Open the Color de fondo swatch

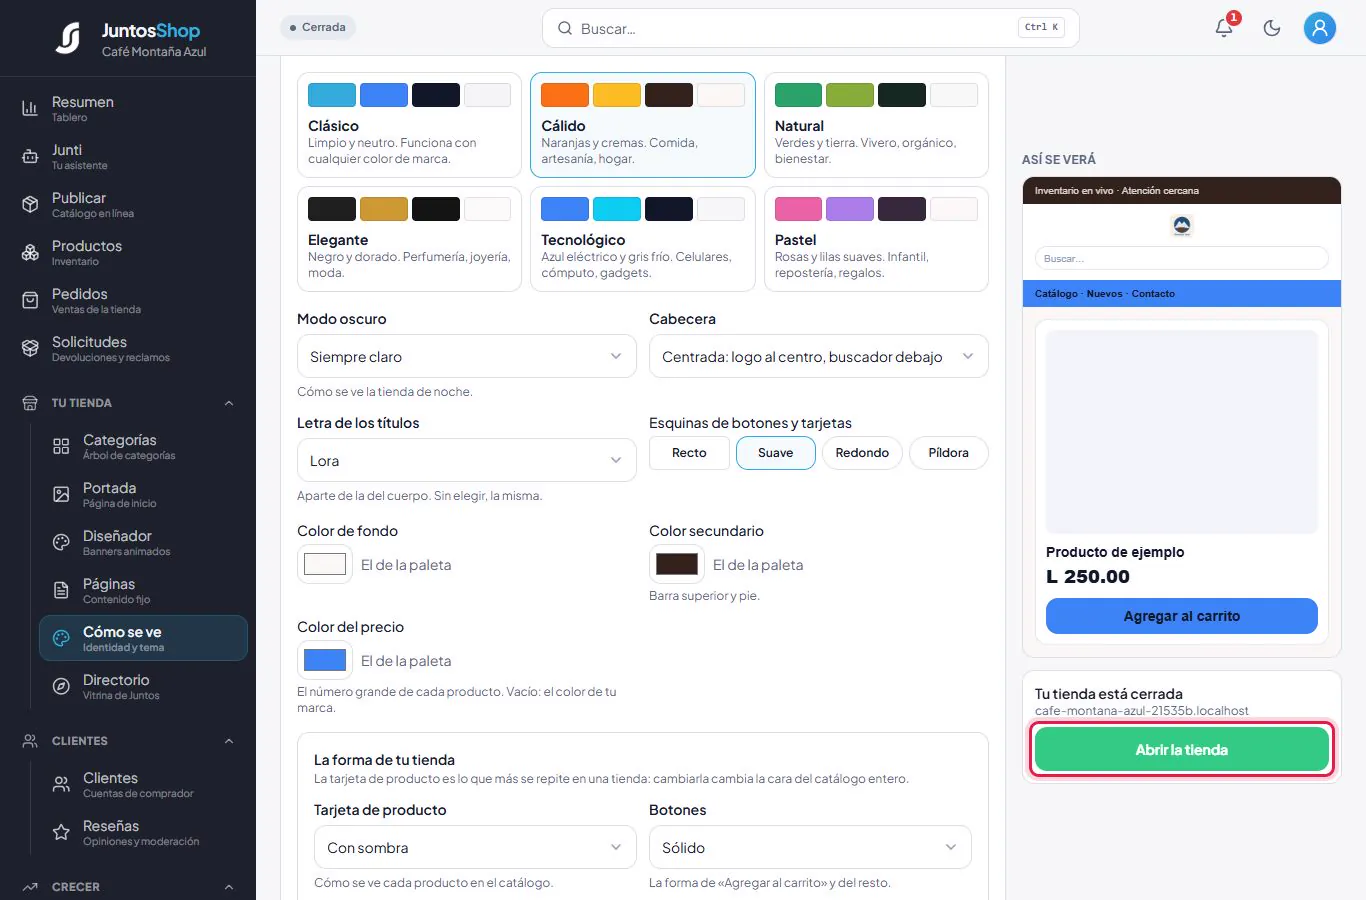tap(325, 564)
